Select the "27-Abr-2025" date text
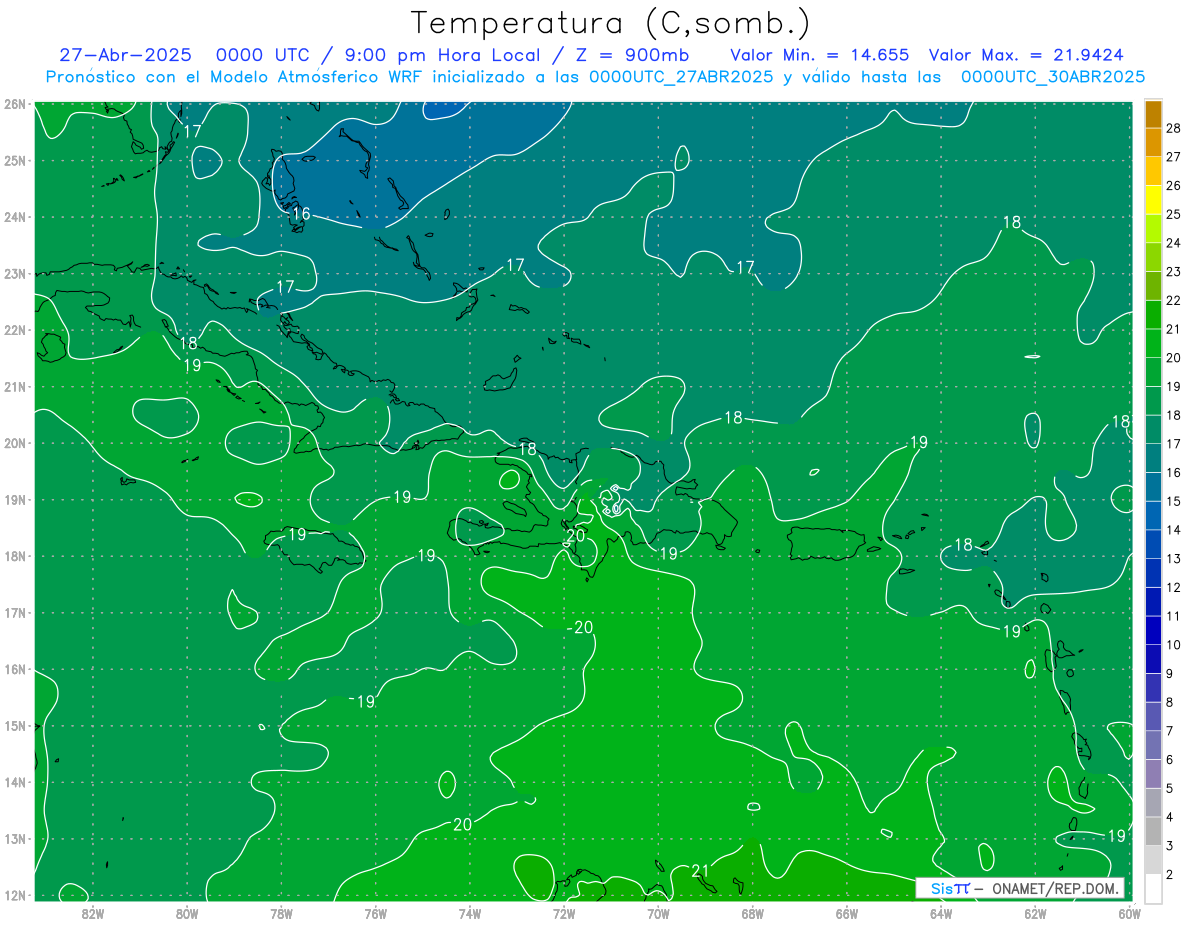 tap(125, 55)
